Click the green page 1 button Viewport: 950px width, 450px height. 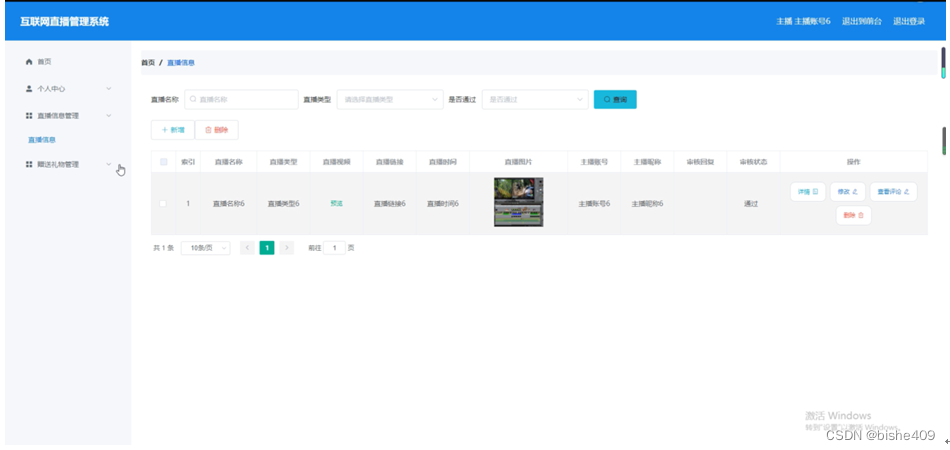pyautogui.click(x=267, y=248)
